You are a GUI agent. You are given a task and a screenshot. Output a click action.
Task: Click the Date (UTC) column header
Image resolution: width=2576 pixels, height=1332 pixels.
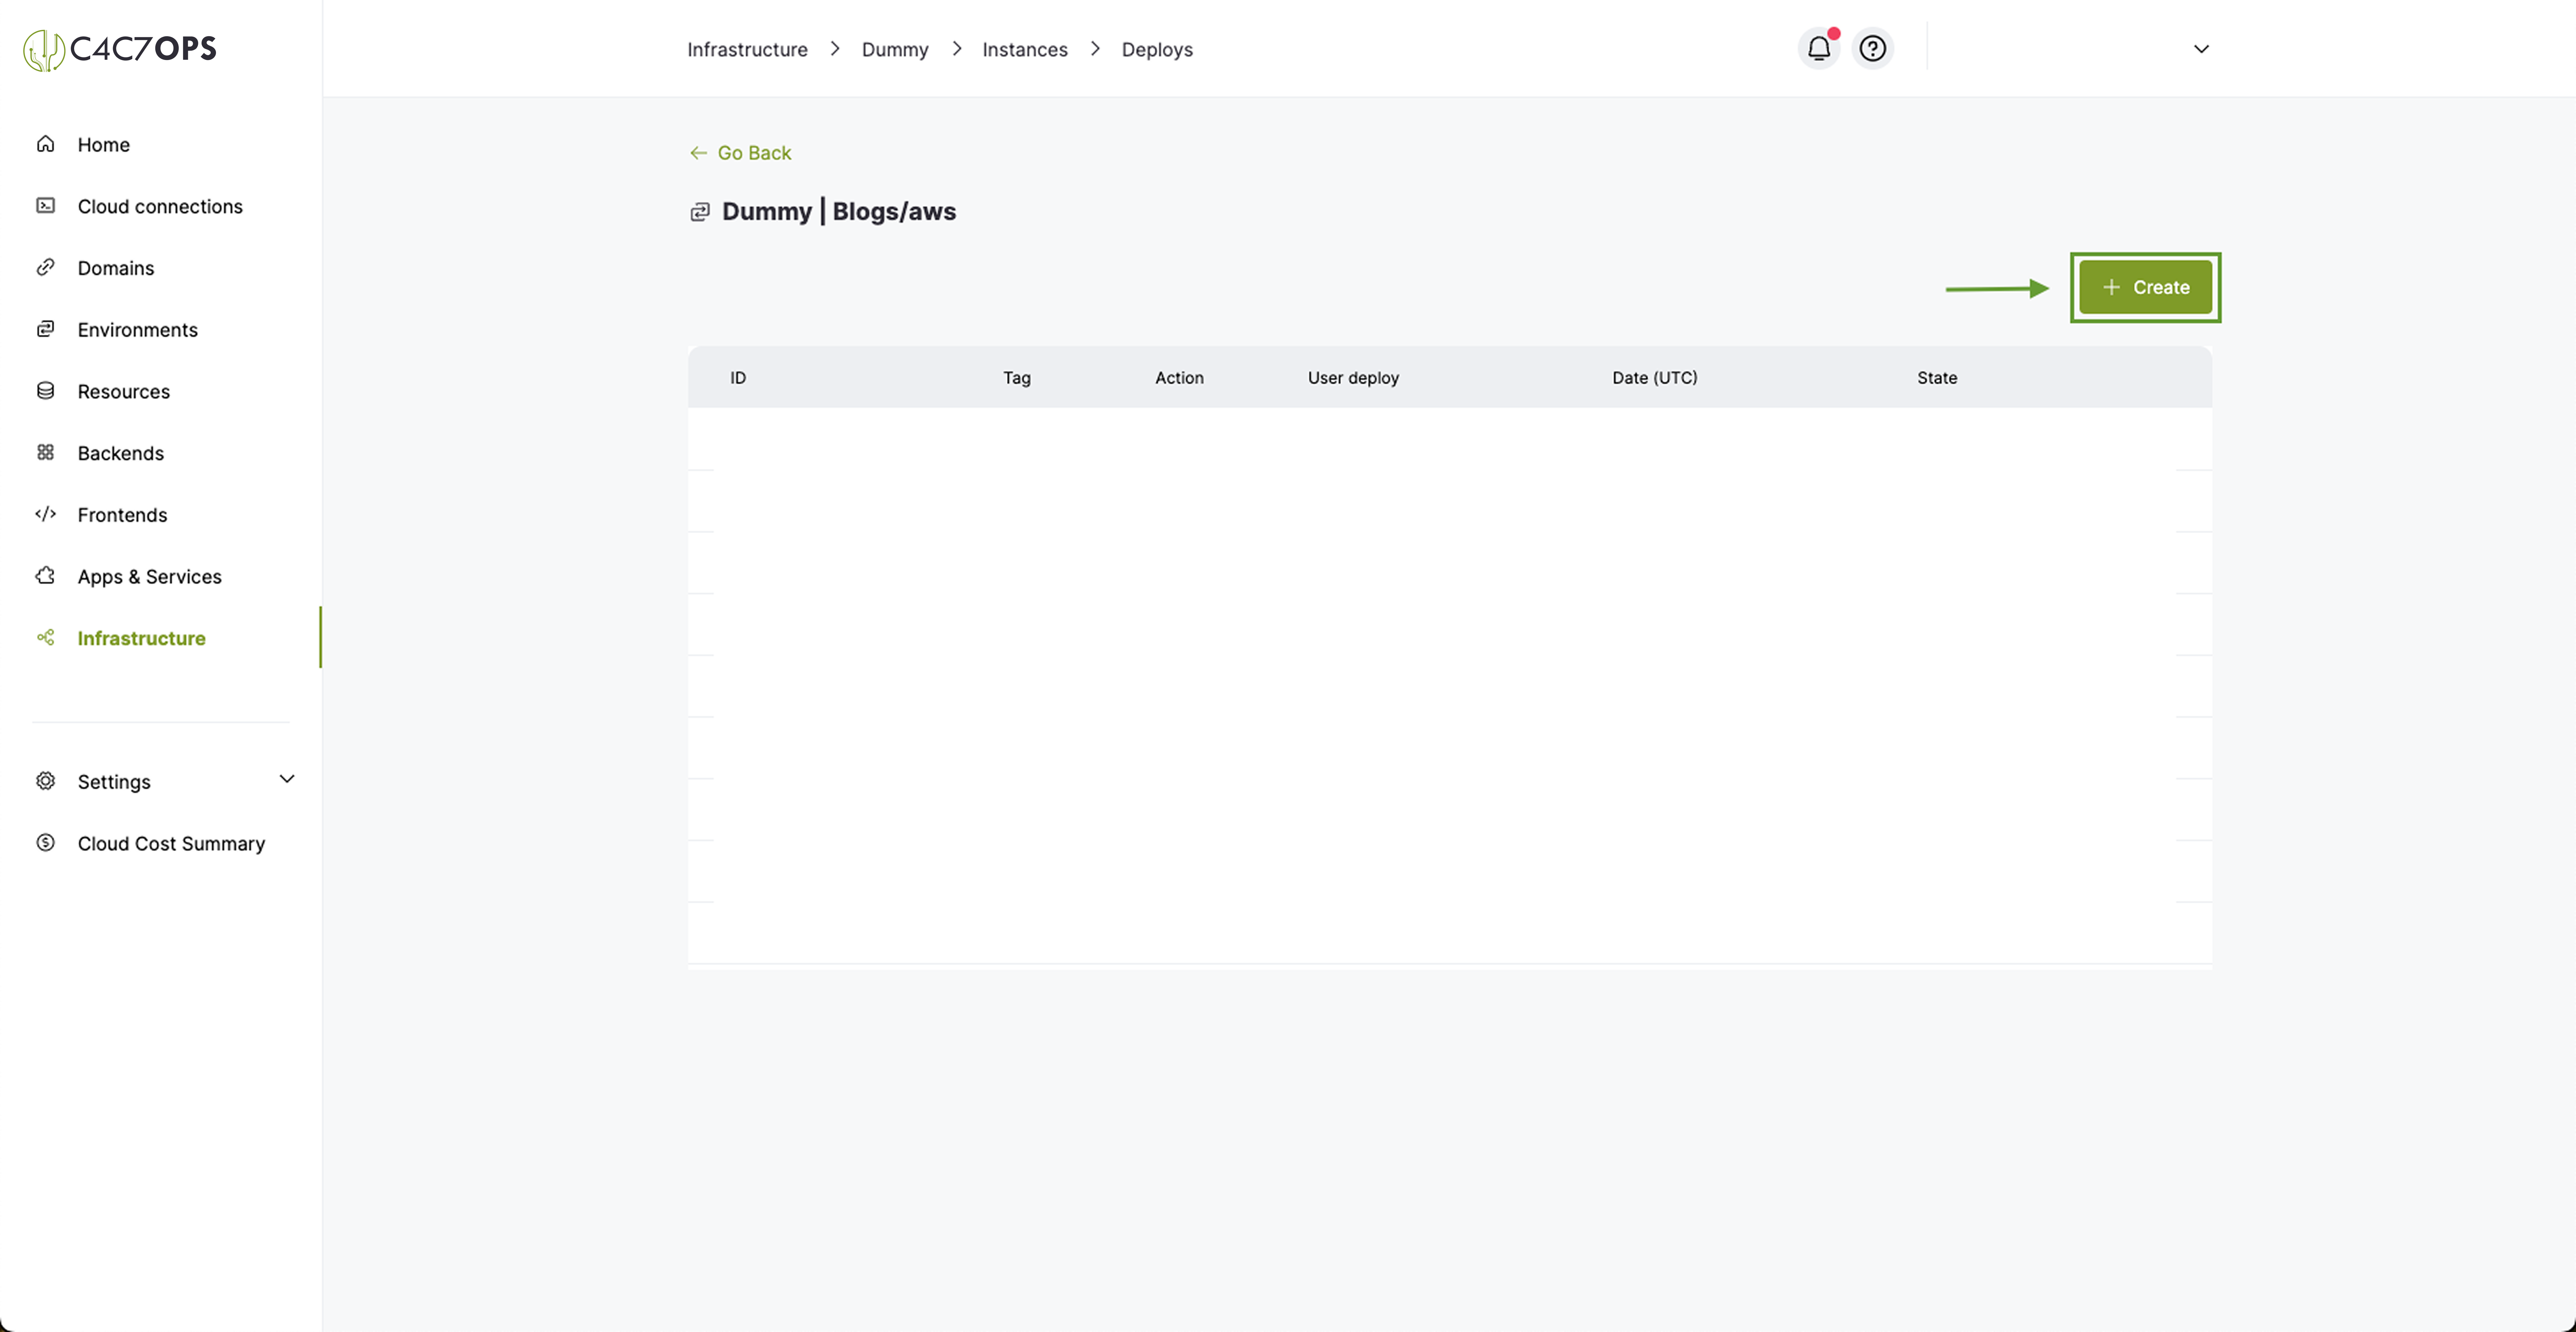(x=1655, y=378)
